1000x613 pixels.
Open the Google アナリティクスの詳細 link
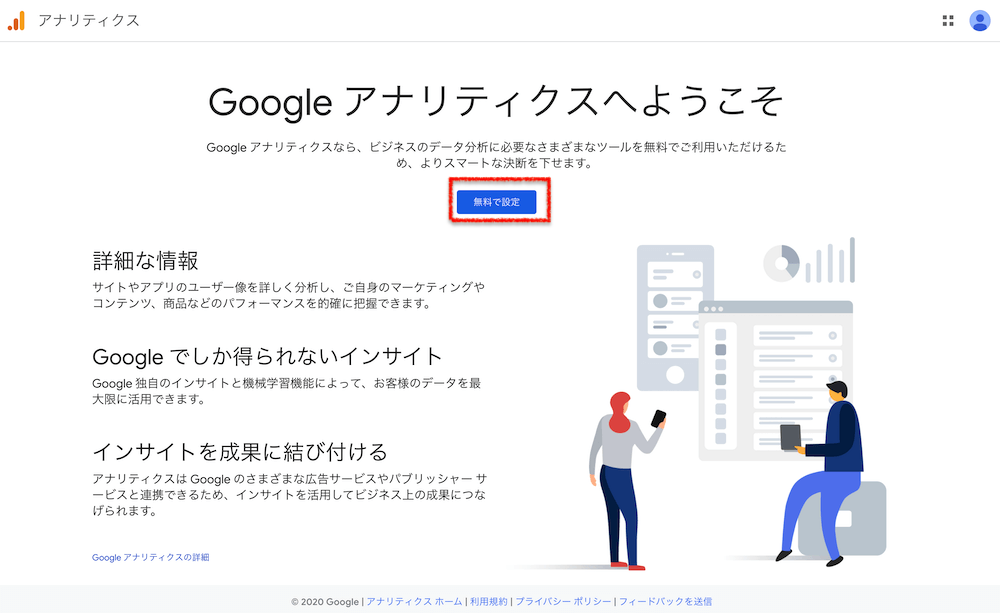(151, 558)
